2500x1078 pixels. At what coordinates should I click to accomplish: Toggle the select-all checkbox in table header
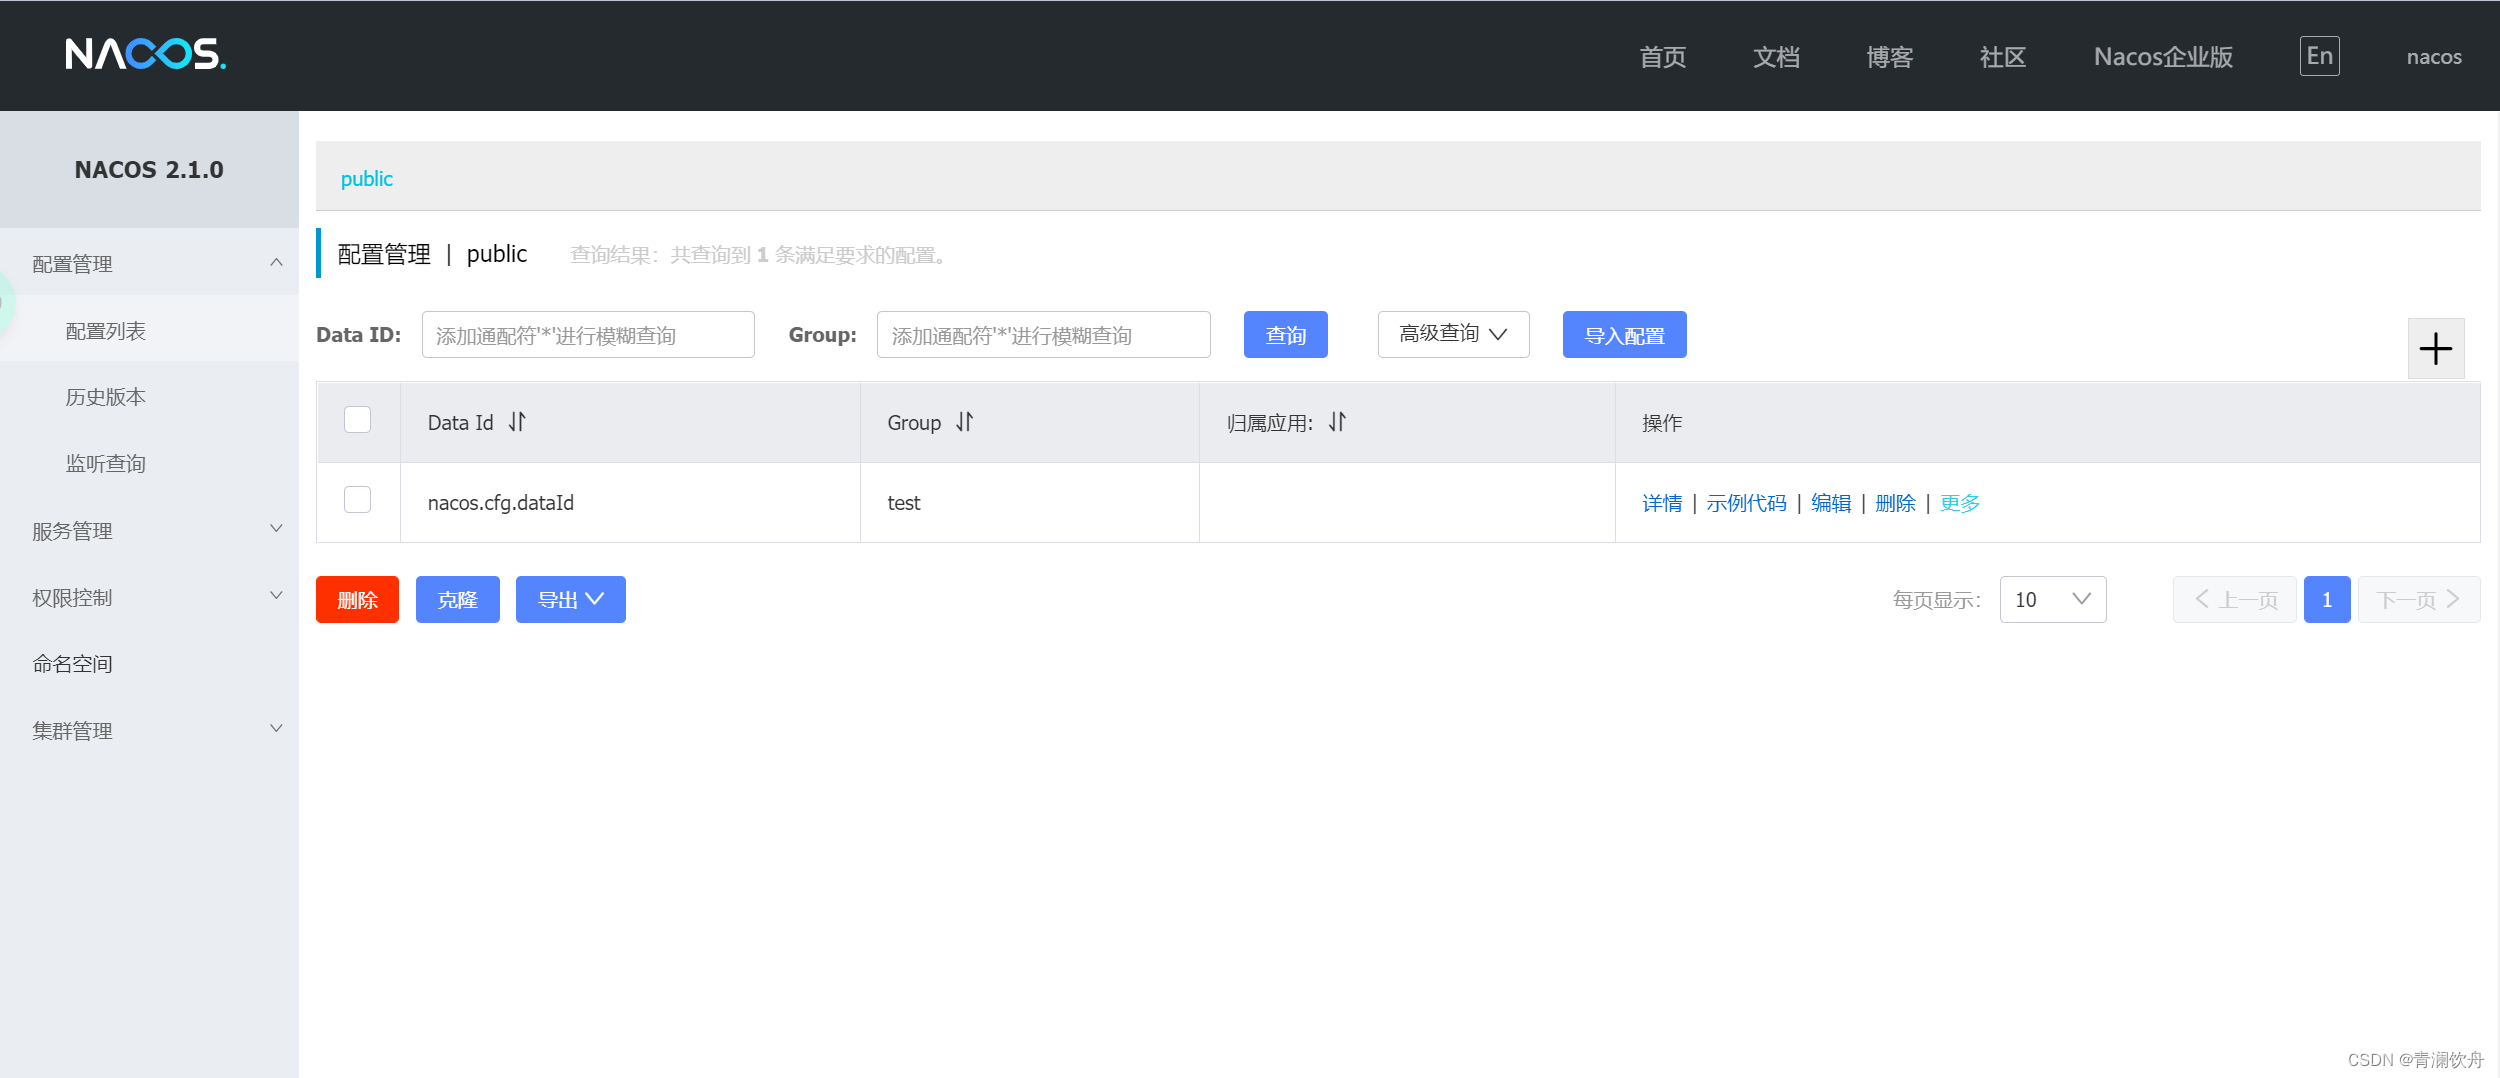click(357, 419)
